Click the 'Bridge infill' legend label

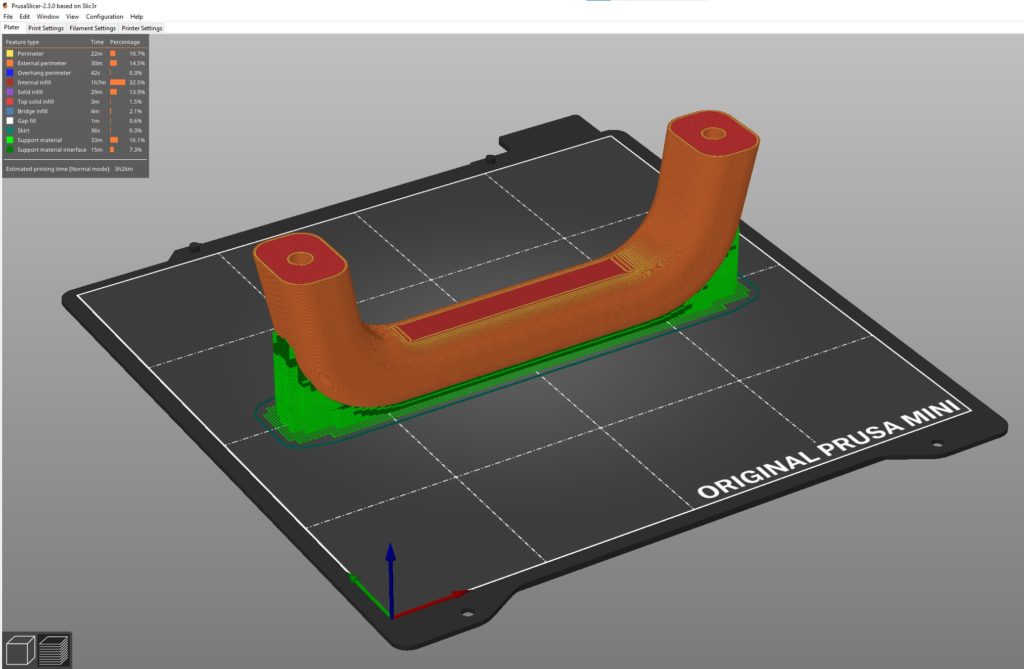click(x=33, y=111)
